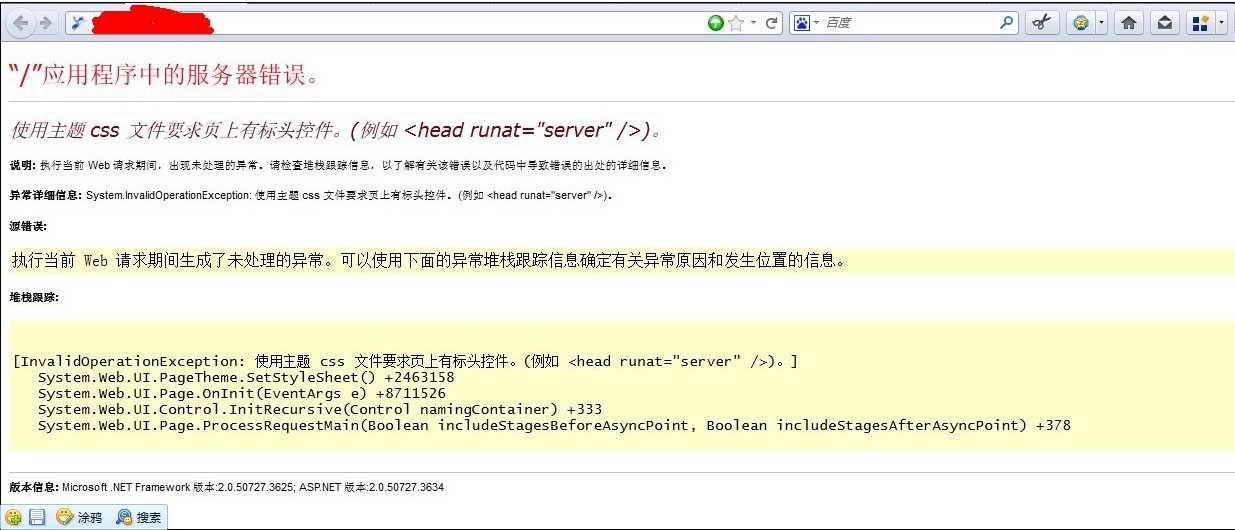Image resolution: width=1235 pixels, height=530 pixels.
Task: Click the magnifier search icon in the search box
Action: pos(1006,23)
